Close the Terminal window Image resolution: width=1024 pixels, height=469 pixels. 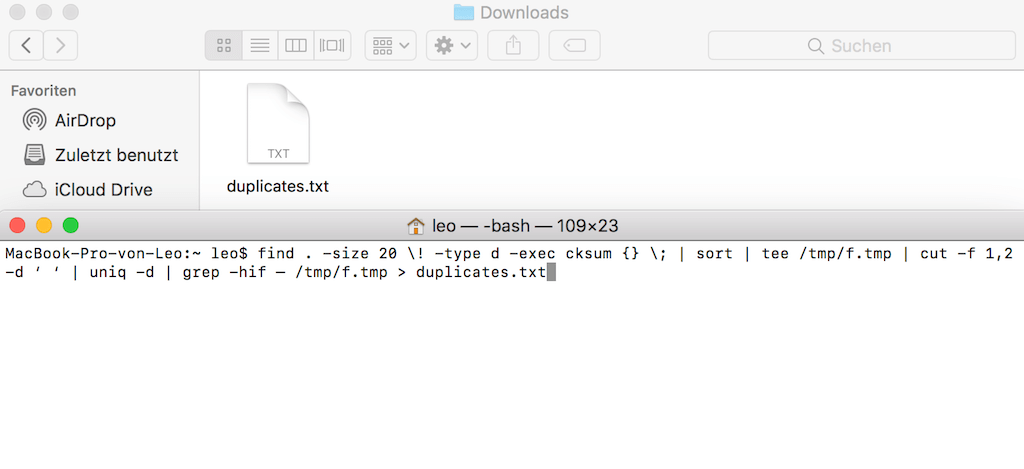tap(18, 226)
